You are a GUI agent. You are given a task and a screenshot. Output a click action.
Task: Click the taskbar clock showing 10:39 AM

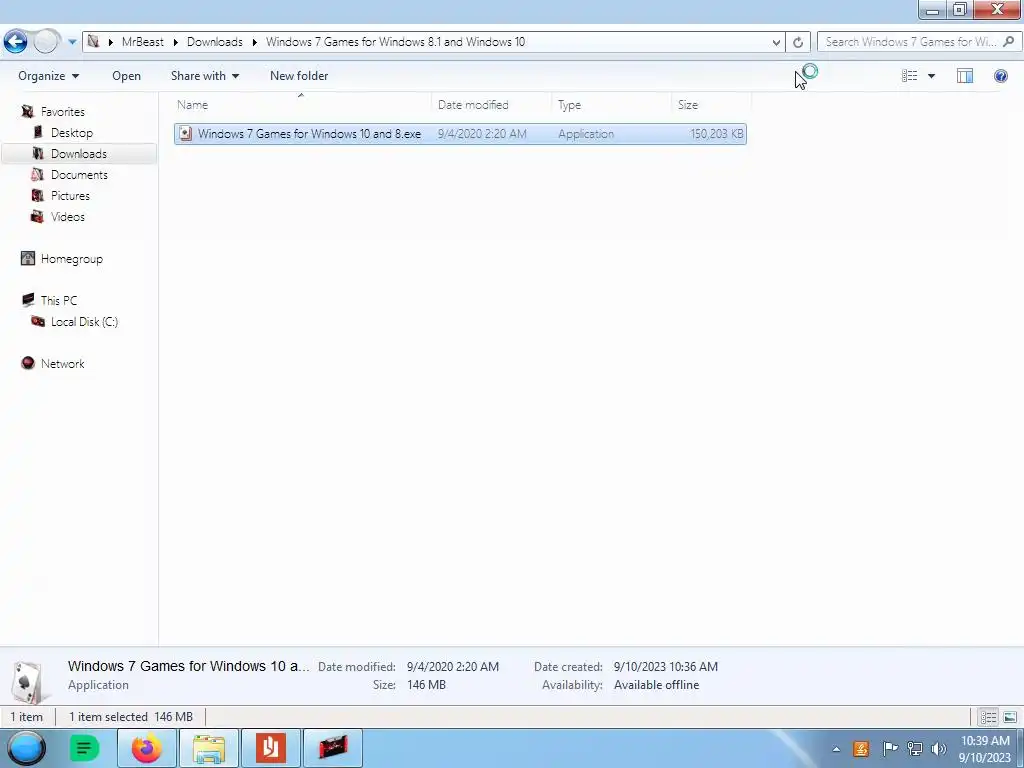[985, 749]
